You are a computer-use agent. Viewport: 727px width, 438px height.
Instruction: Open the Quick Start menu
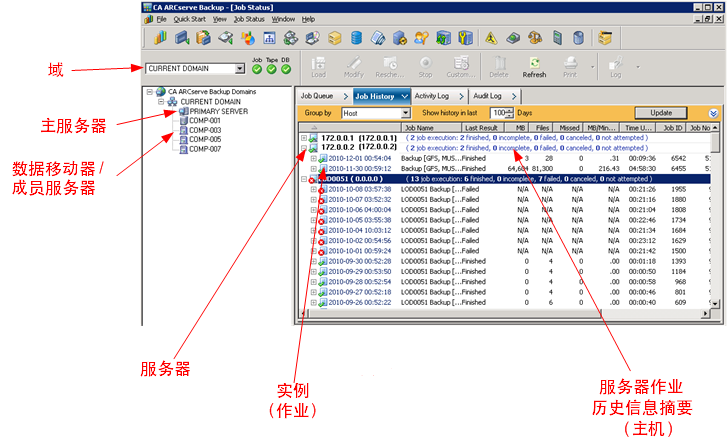(190, 19)
